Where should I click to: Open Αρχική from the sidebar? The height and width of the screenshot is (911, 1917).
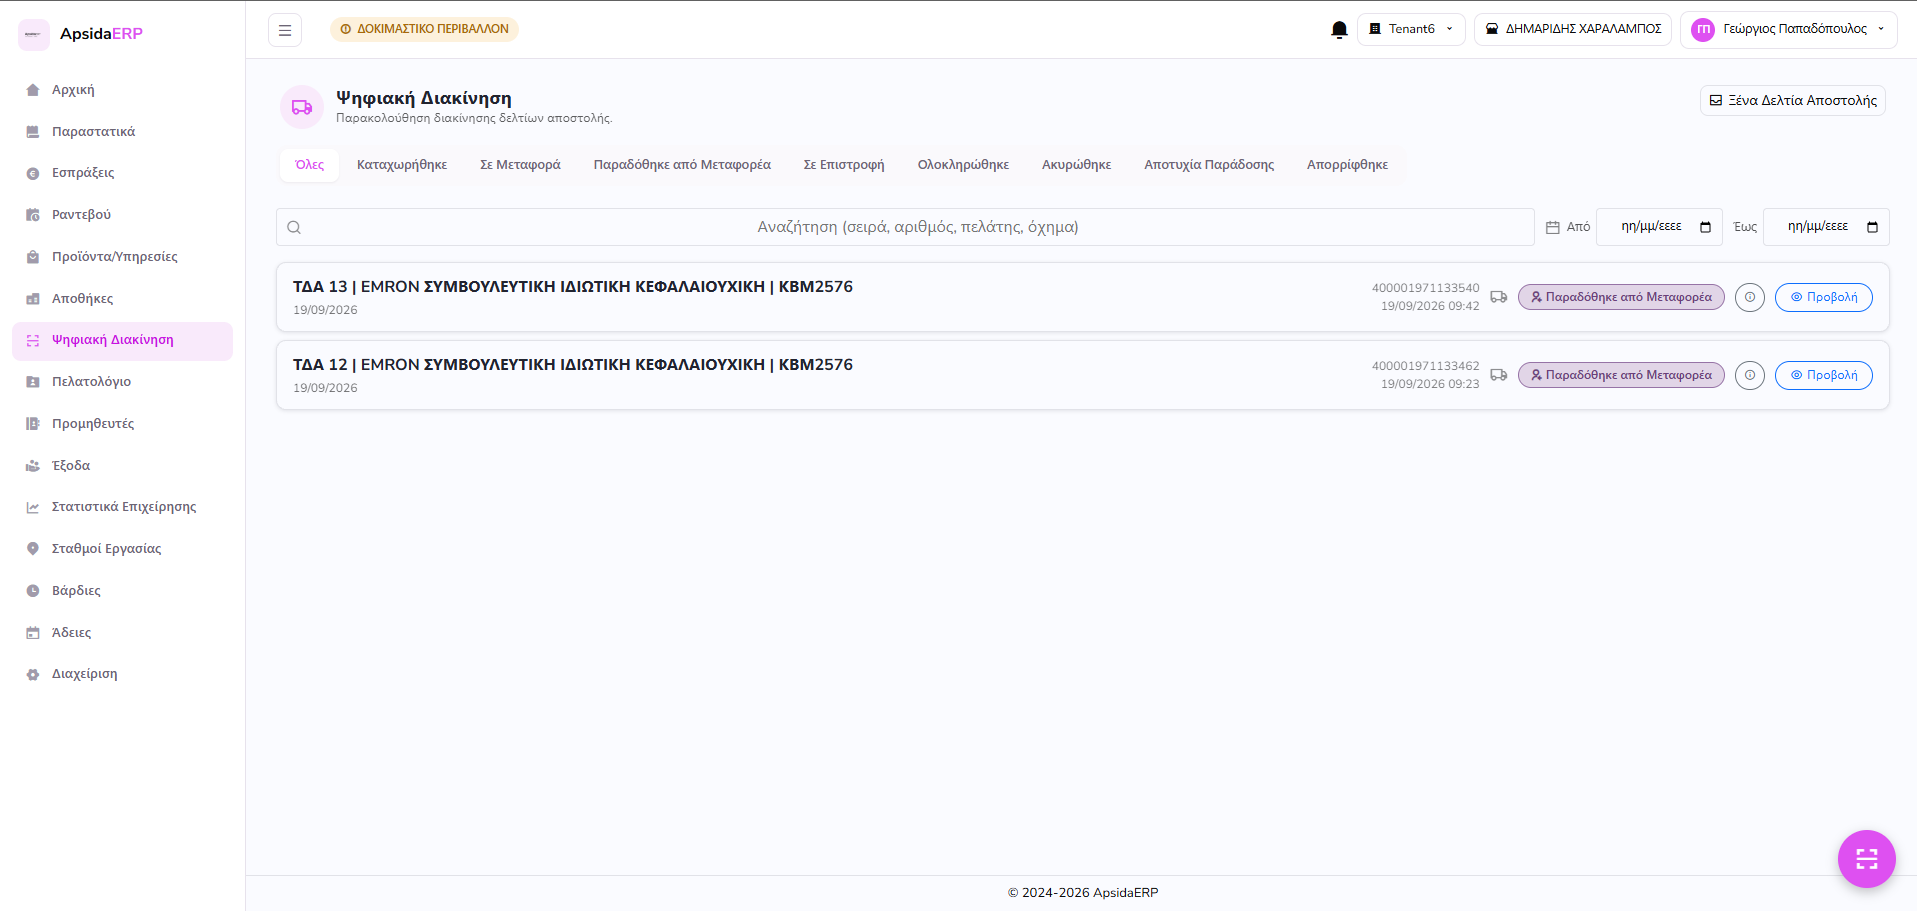tap(122, 90)
